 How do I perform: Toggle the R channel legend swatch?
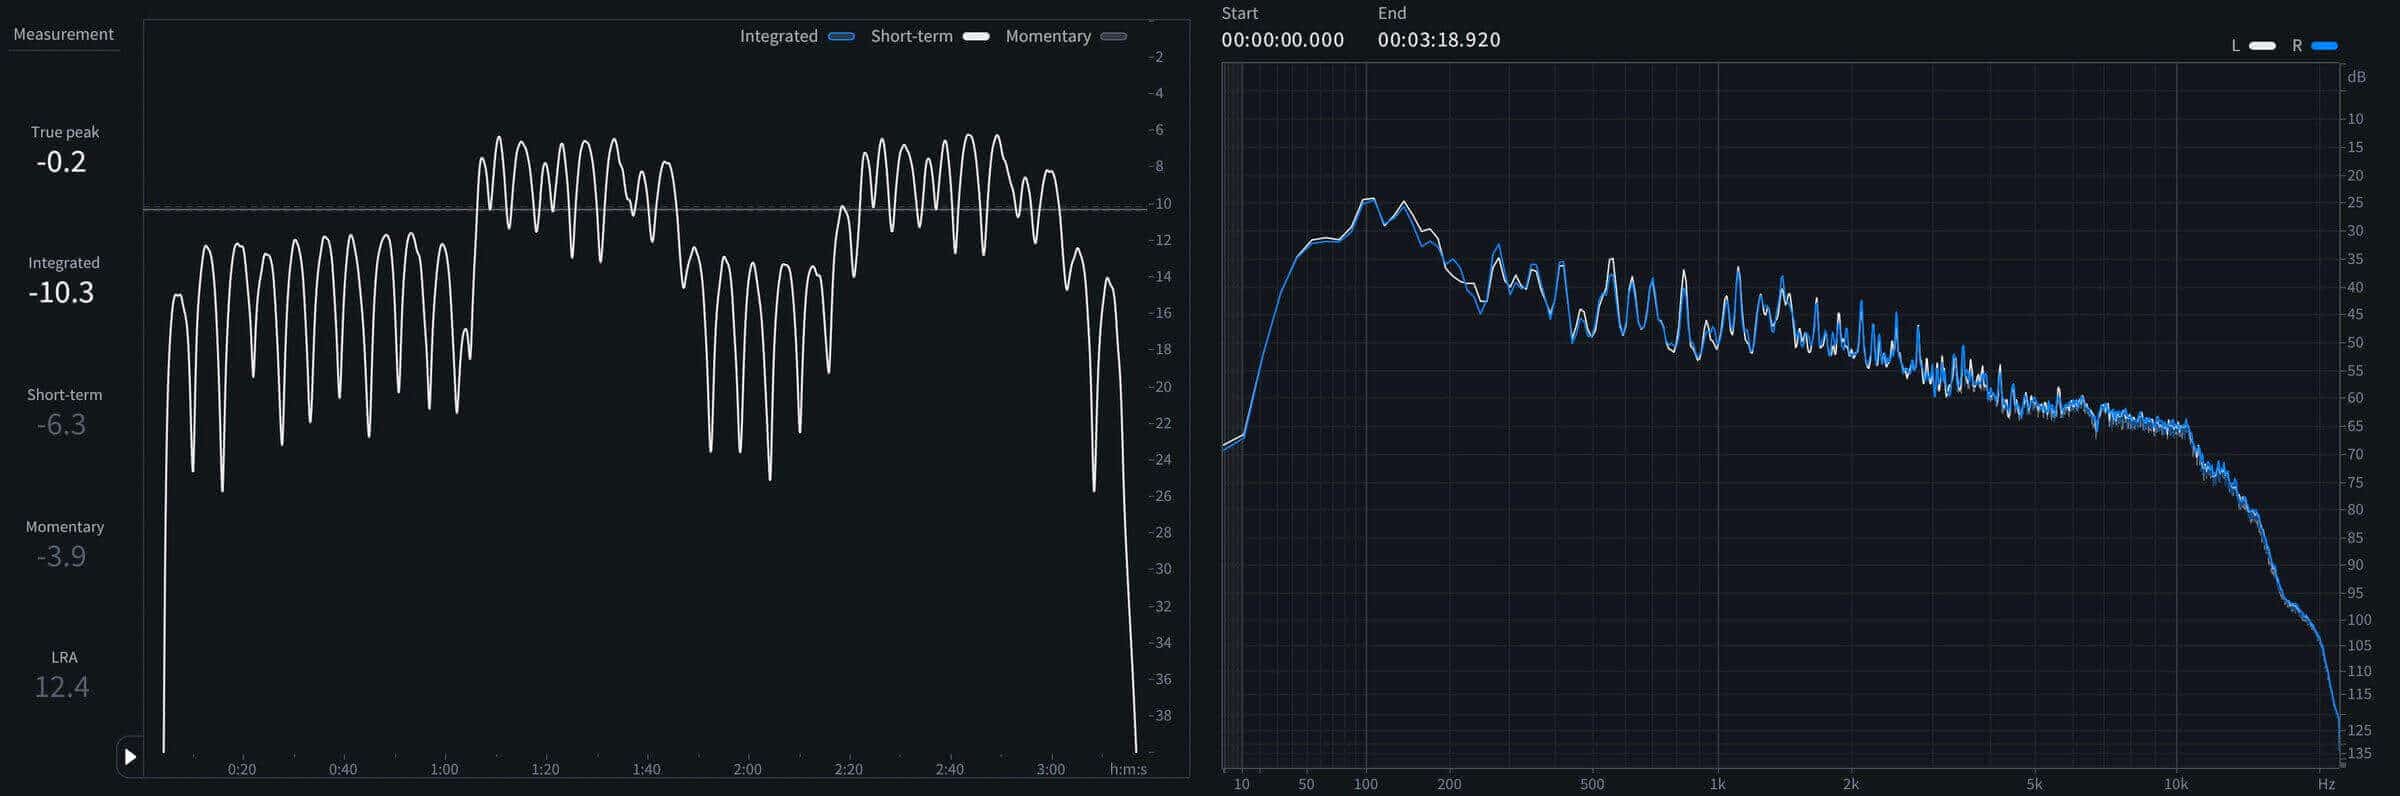tap(2325, 46)
